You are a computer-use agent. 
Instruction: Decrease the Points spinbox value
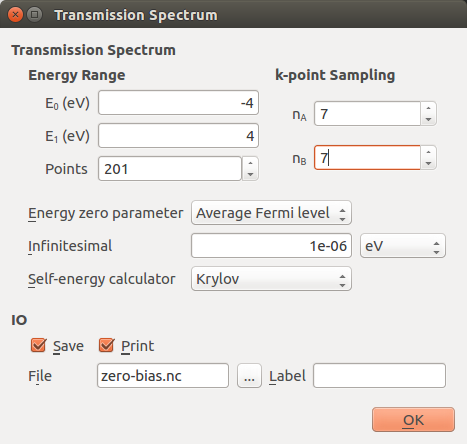click(x=250, y=175)
